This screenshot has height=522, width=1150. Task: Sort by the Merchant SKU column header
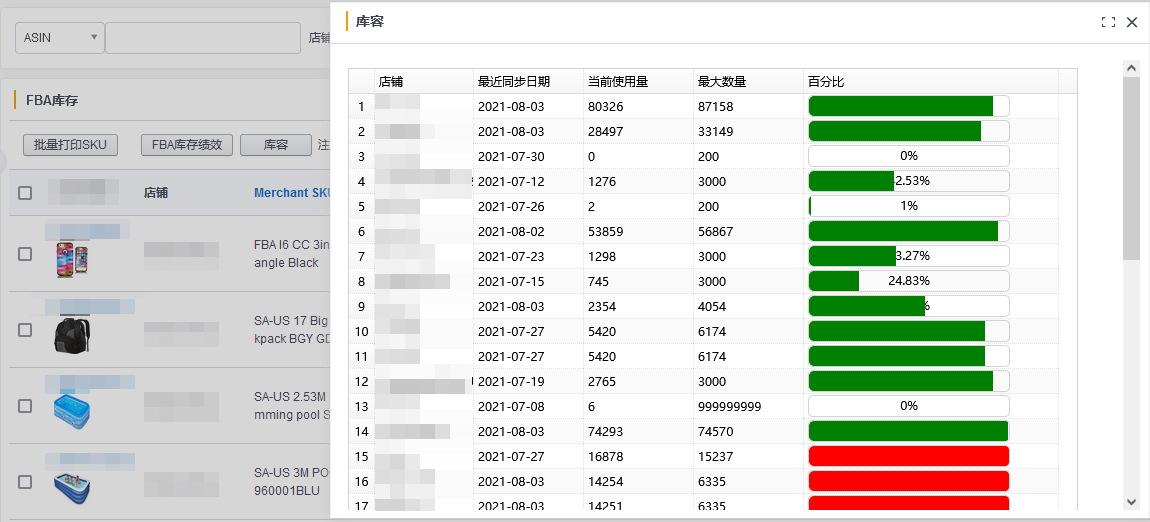tap(292, 193)
